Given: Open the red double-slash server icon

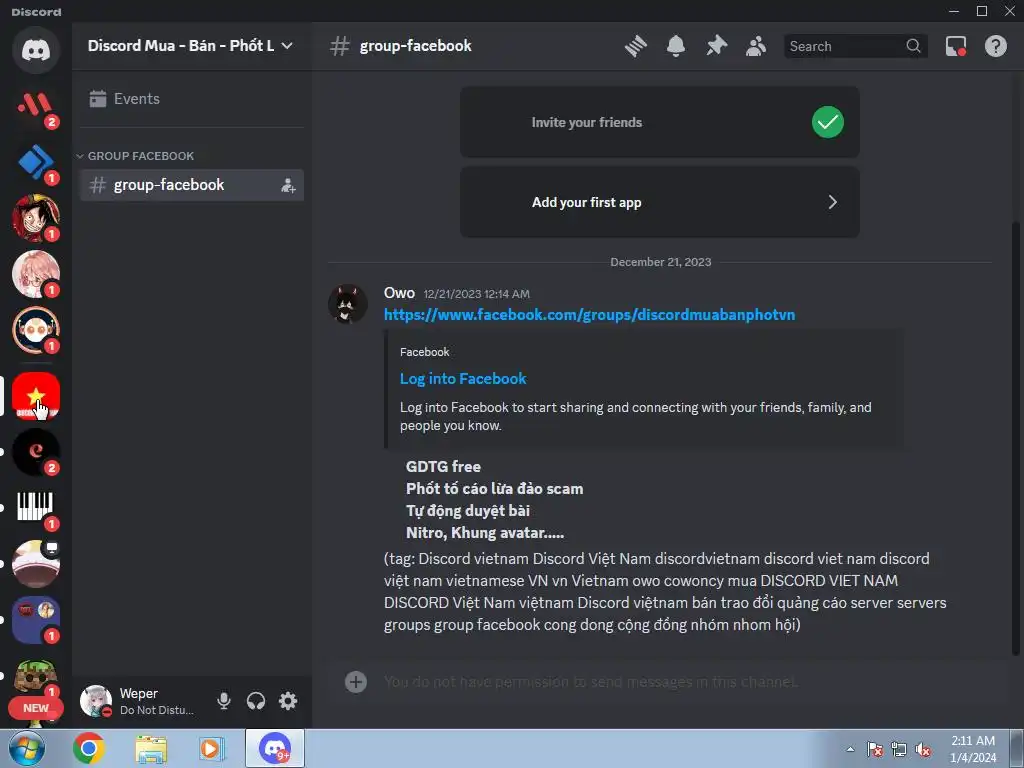Looking at the screenshot, I should 36,106.
